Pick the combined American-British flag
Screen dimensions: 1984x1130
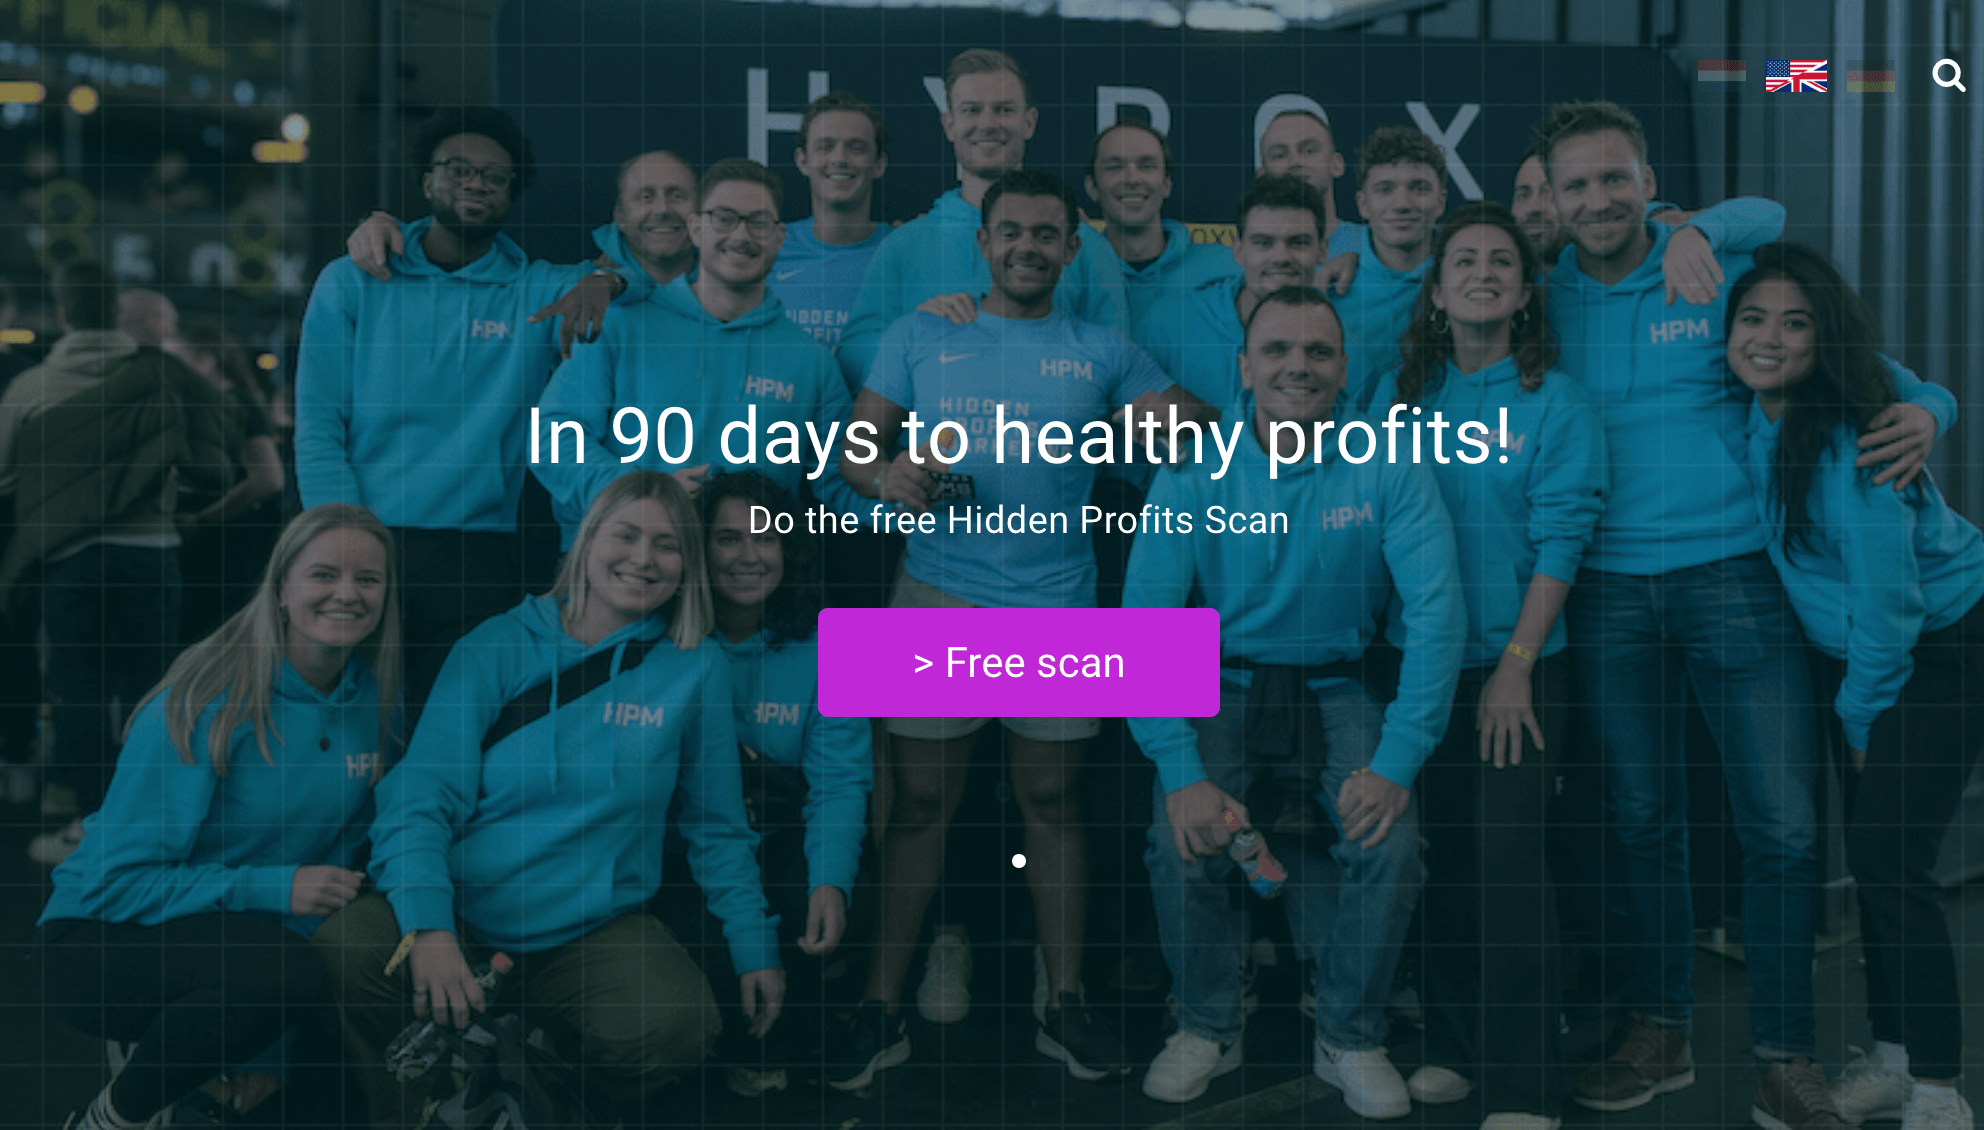tap(1796, 76)
